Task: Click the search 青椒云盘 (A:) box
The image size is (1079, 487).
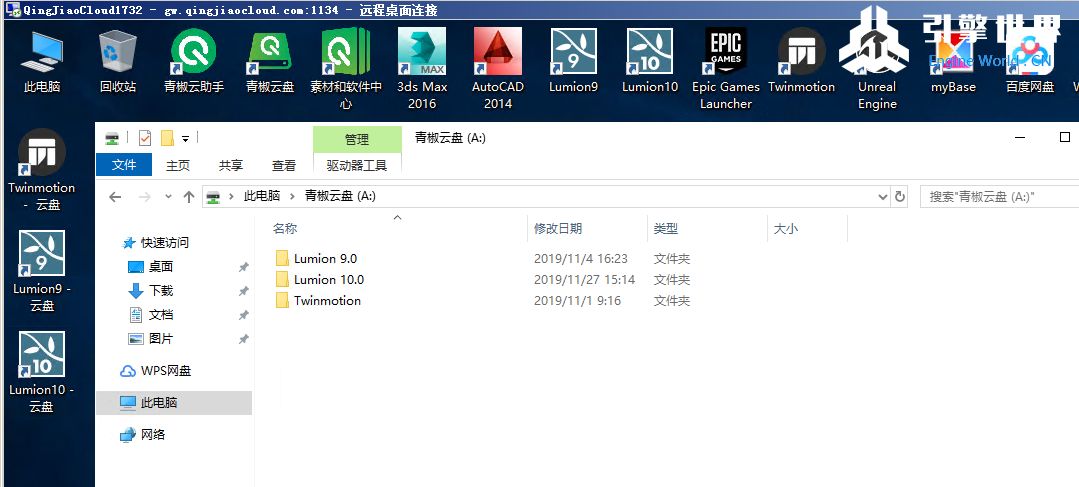Action: coord(999,197)
